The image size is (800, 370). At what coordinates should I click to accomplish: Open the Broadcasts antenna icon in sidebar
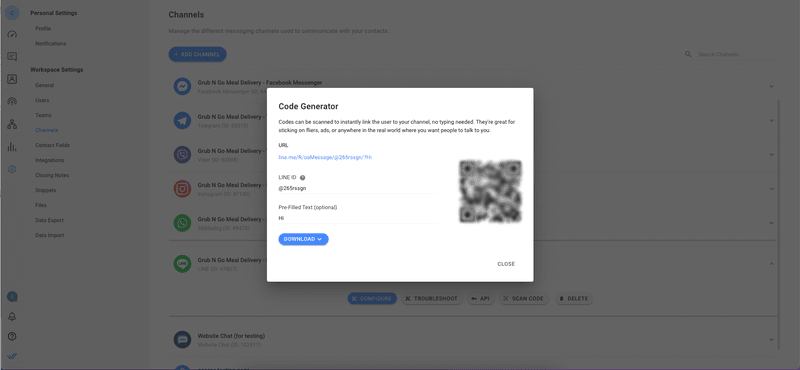[x=12, y=101]
